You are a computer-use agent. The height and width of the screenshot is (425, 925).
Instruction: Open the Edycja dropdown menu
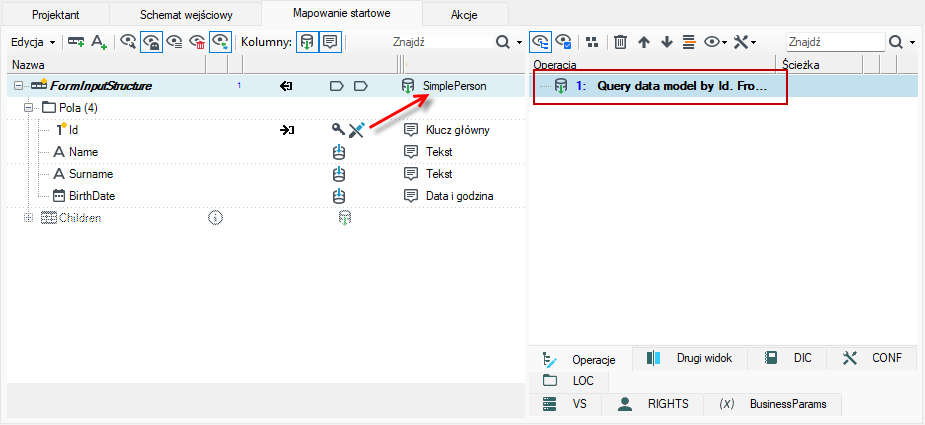[x=33, y=42]
